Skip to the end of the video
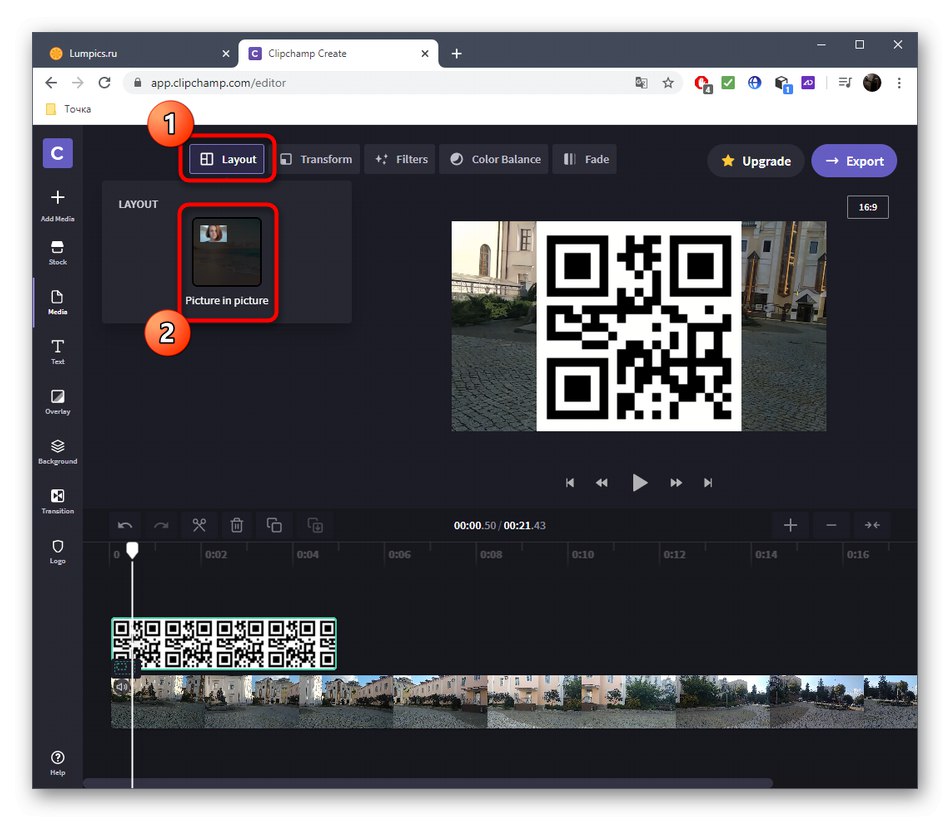This screenshot has height=821, width=950. click(708, 483)
